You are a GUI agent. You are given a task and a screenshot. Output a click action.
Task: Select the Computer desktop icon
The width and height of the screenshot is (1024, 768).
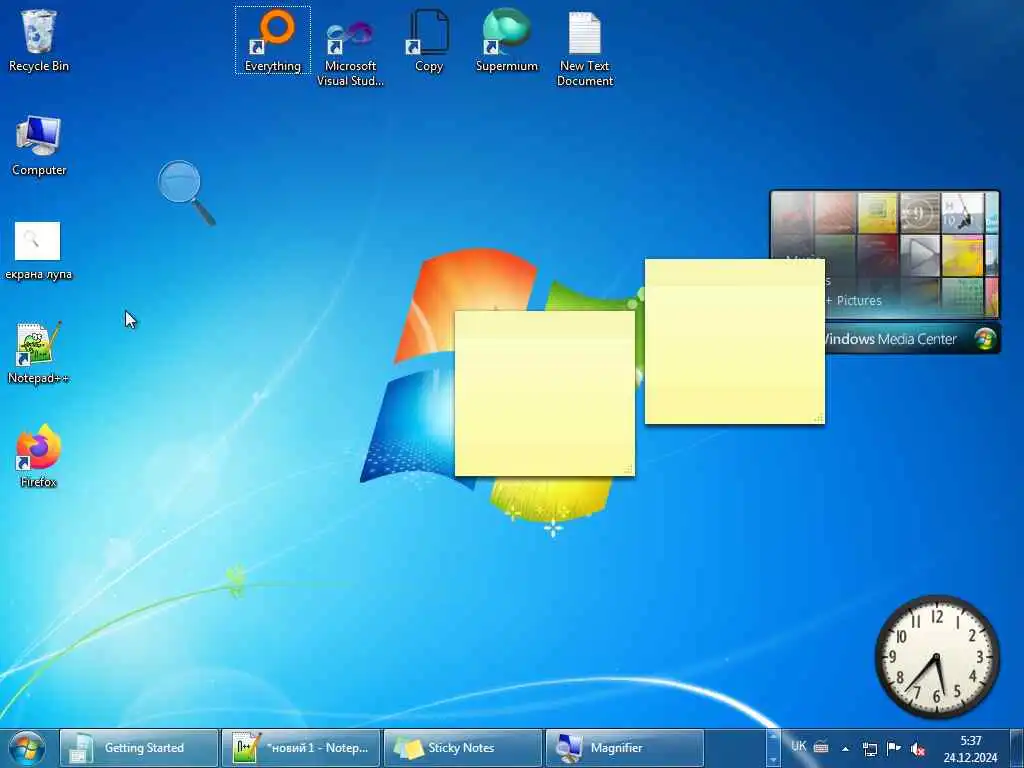39,145
